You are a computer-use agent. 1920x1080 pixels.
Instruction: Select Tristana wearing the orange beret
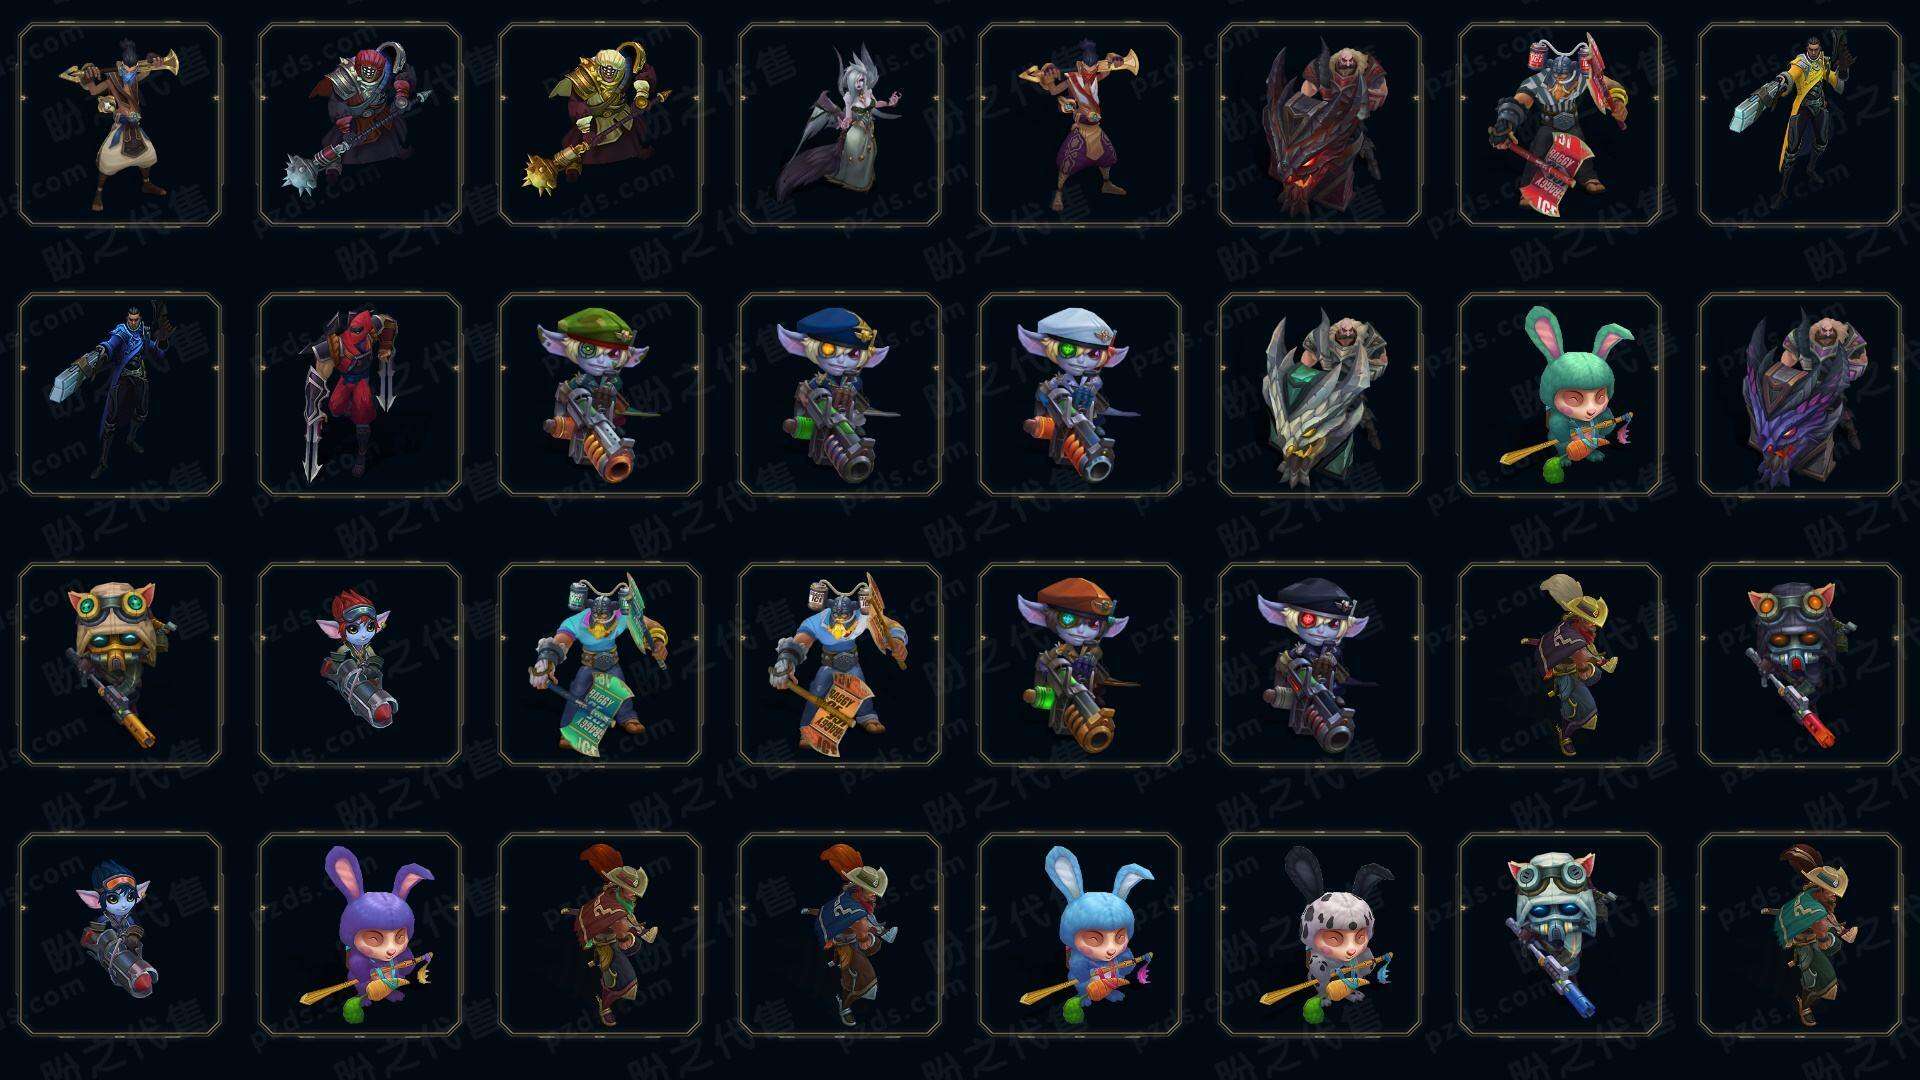click(x=1080, y=664)
